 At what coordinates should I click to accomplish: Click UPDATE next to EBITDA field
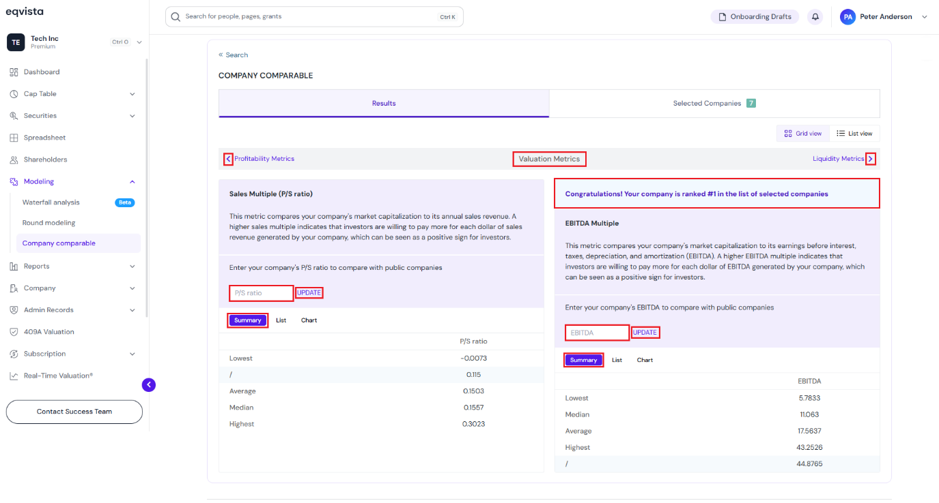(x=645, y=332)
